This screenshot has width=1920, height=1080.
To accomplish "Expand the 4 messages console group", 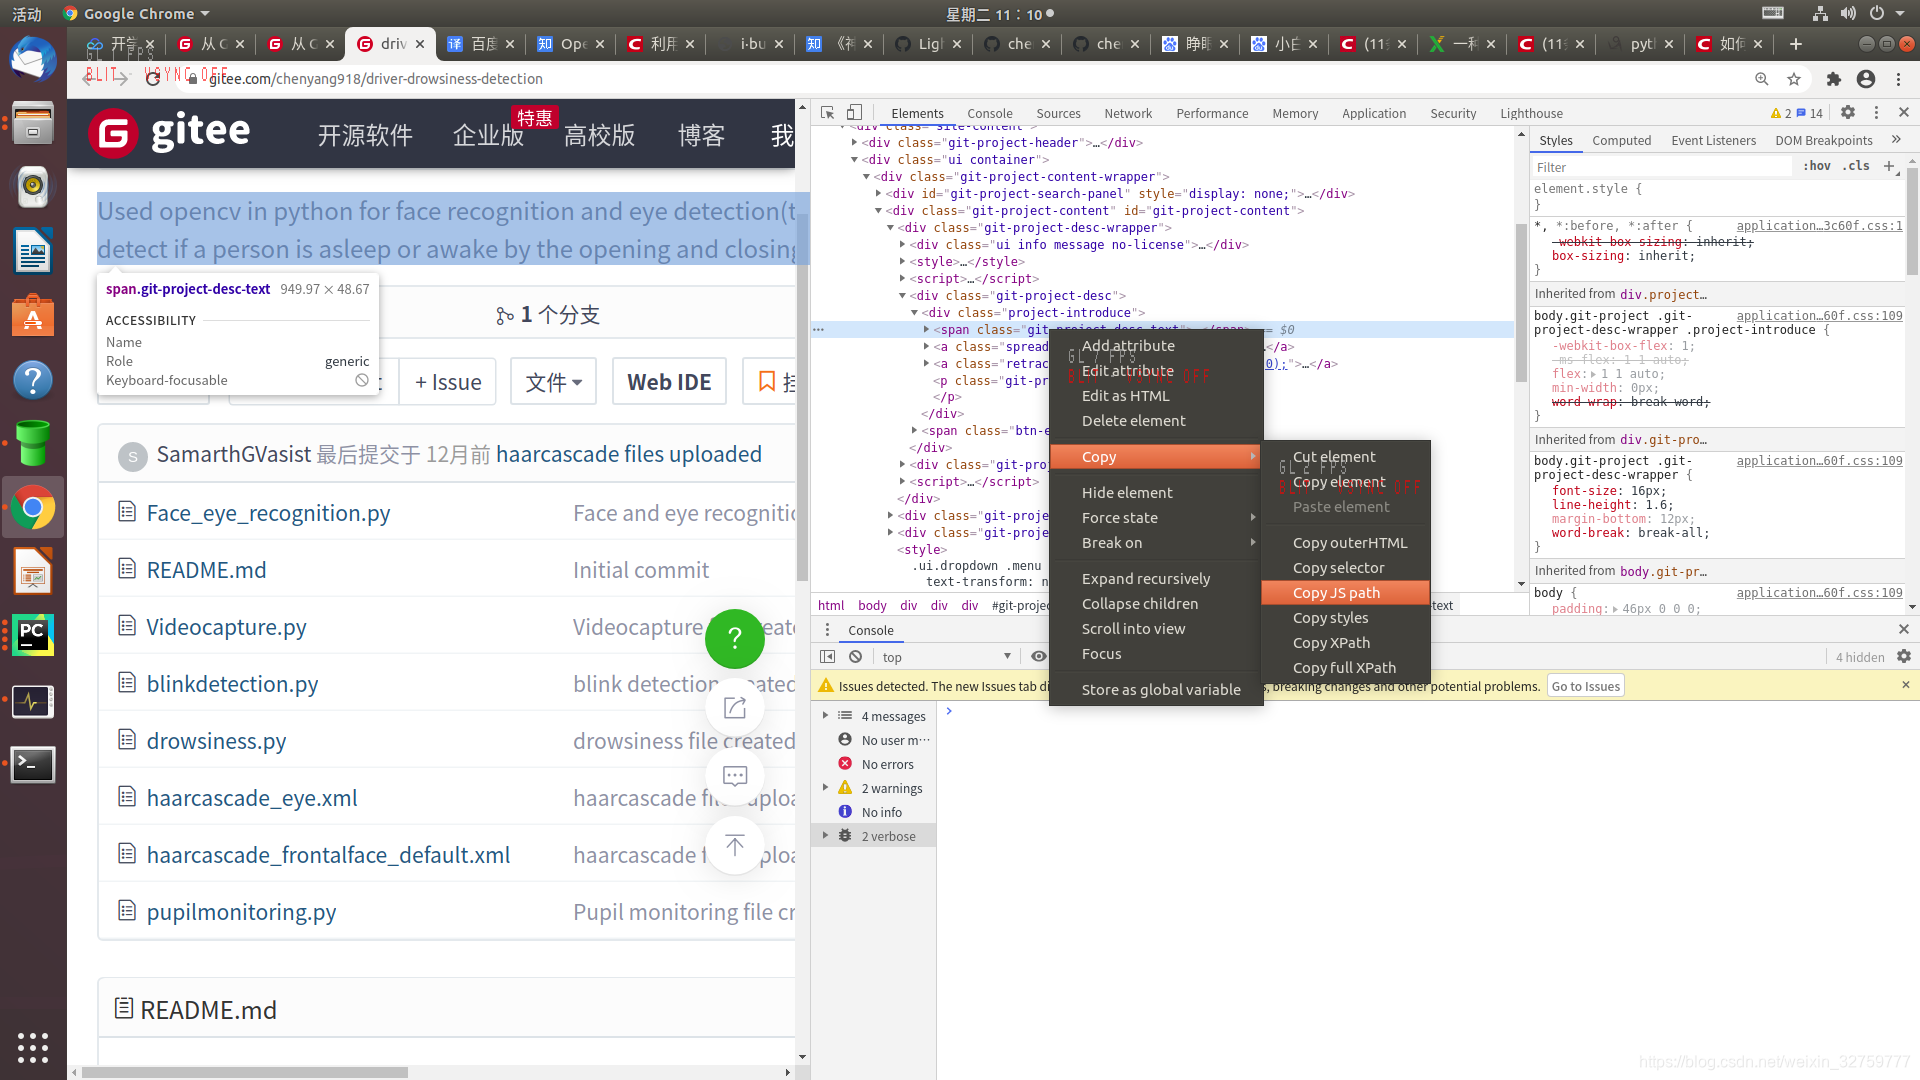I will (x=825, y=716).
